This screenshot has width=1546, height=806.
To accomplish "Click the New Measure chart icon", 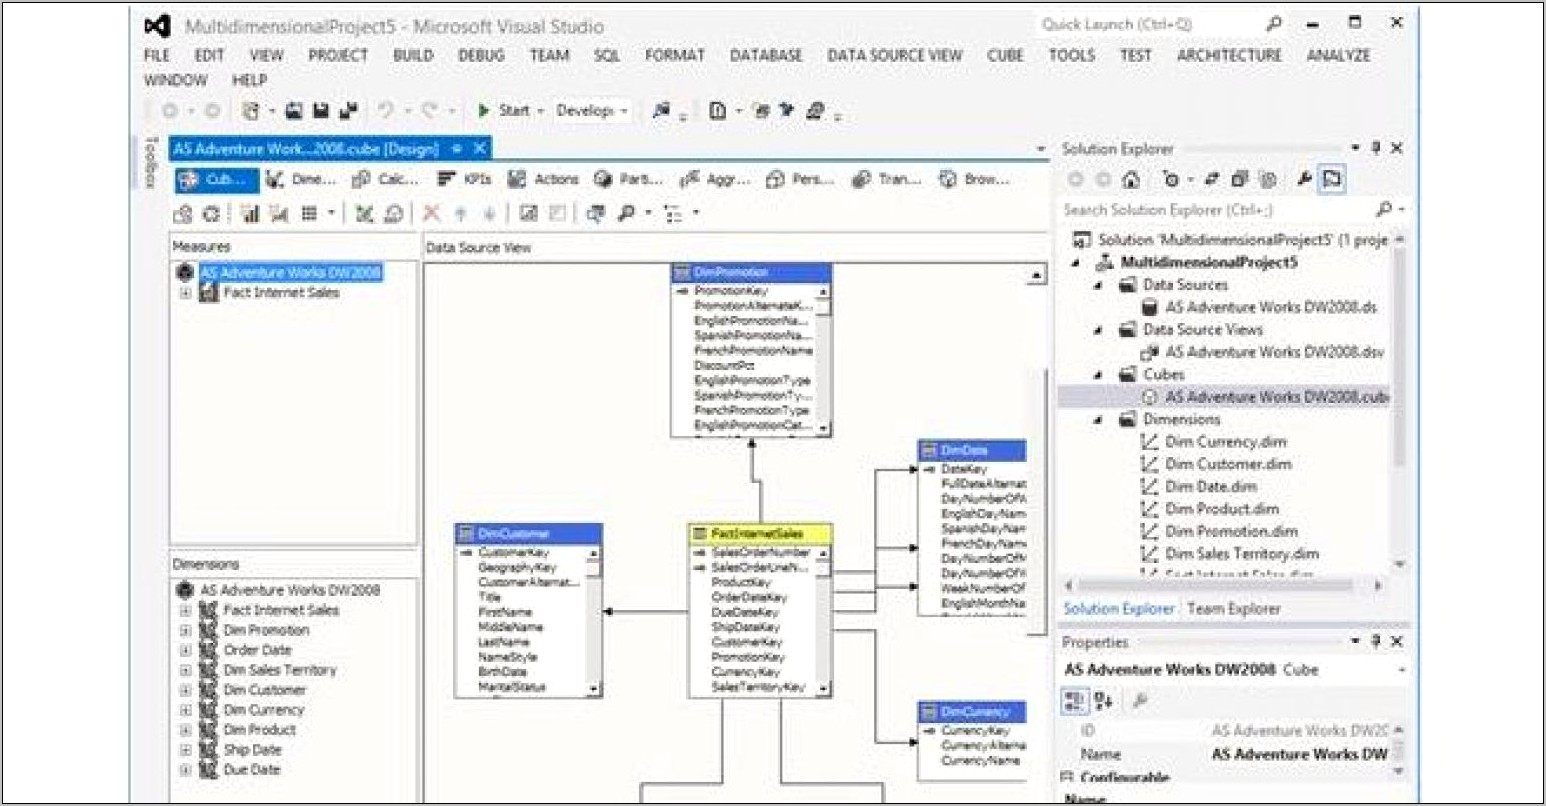I will [x=250, y=214].
